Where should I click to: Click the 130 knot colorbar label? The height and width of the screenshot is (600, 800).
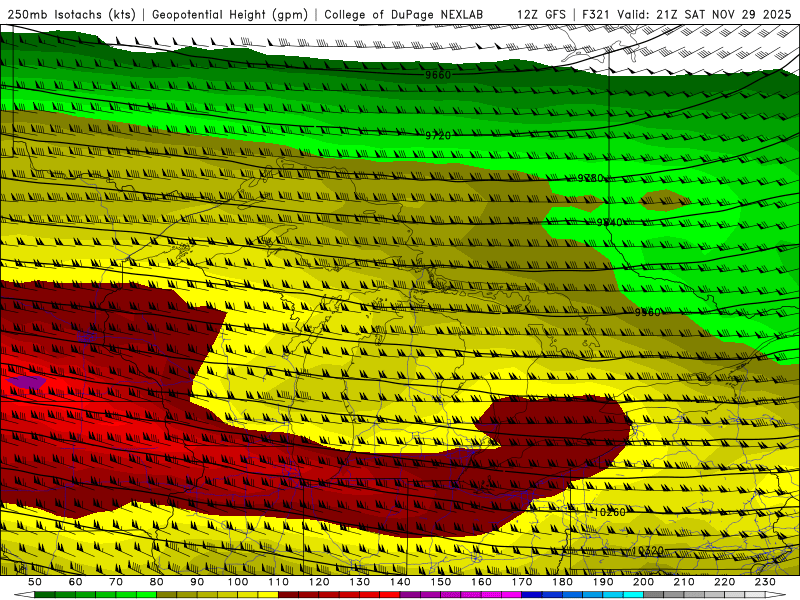(x=360, y=582)
